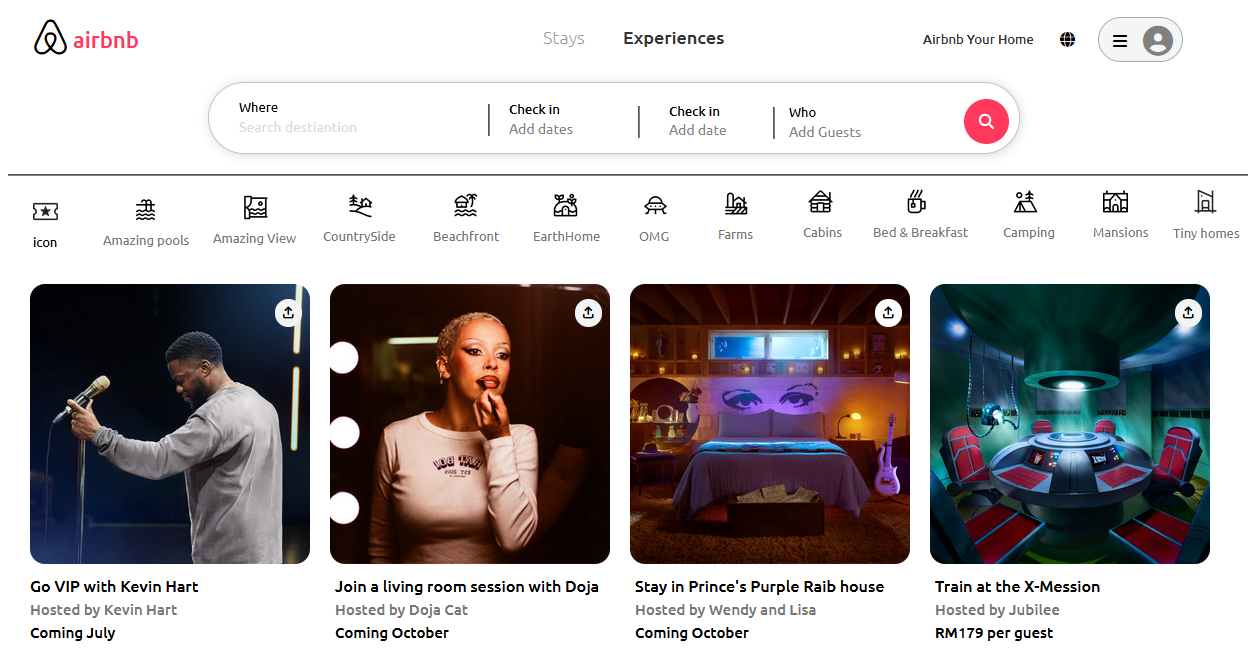This screenshot has width=1248, height=669.
Task: Click the red search magnifier button
Action: pos(985,121)
